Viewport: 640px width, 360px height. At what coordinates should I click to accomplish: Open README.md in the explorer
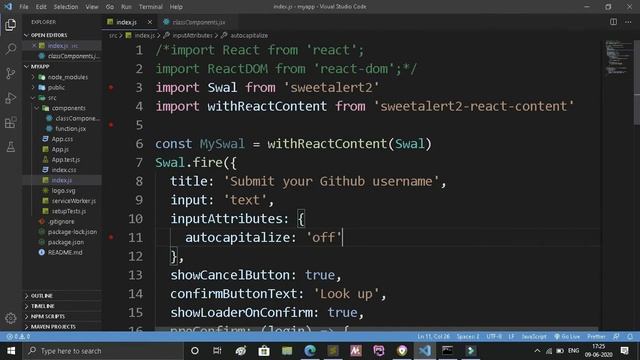(65, 252)
